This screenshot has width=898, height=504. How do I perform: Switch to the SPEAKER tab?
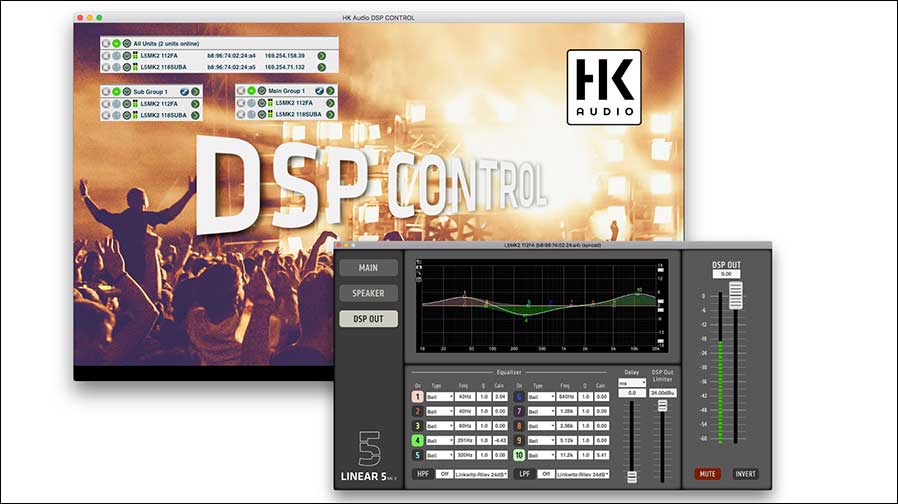(x=368, y=293)
